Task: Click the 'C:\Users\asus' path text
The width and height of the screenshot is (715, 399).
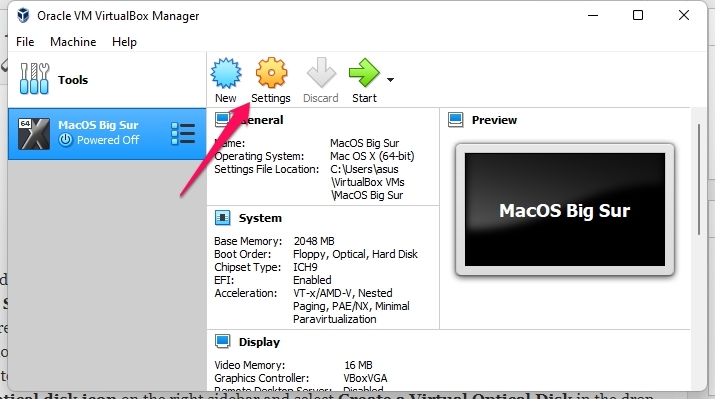Action: coord(364,169)
